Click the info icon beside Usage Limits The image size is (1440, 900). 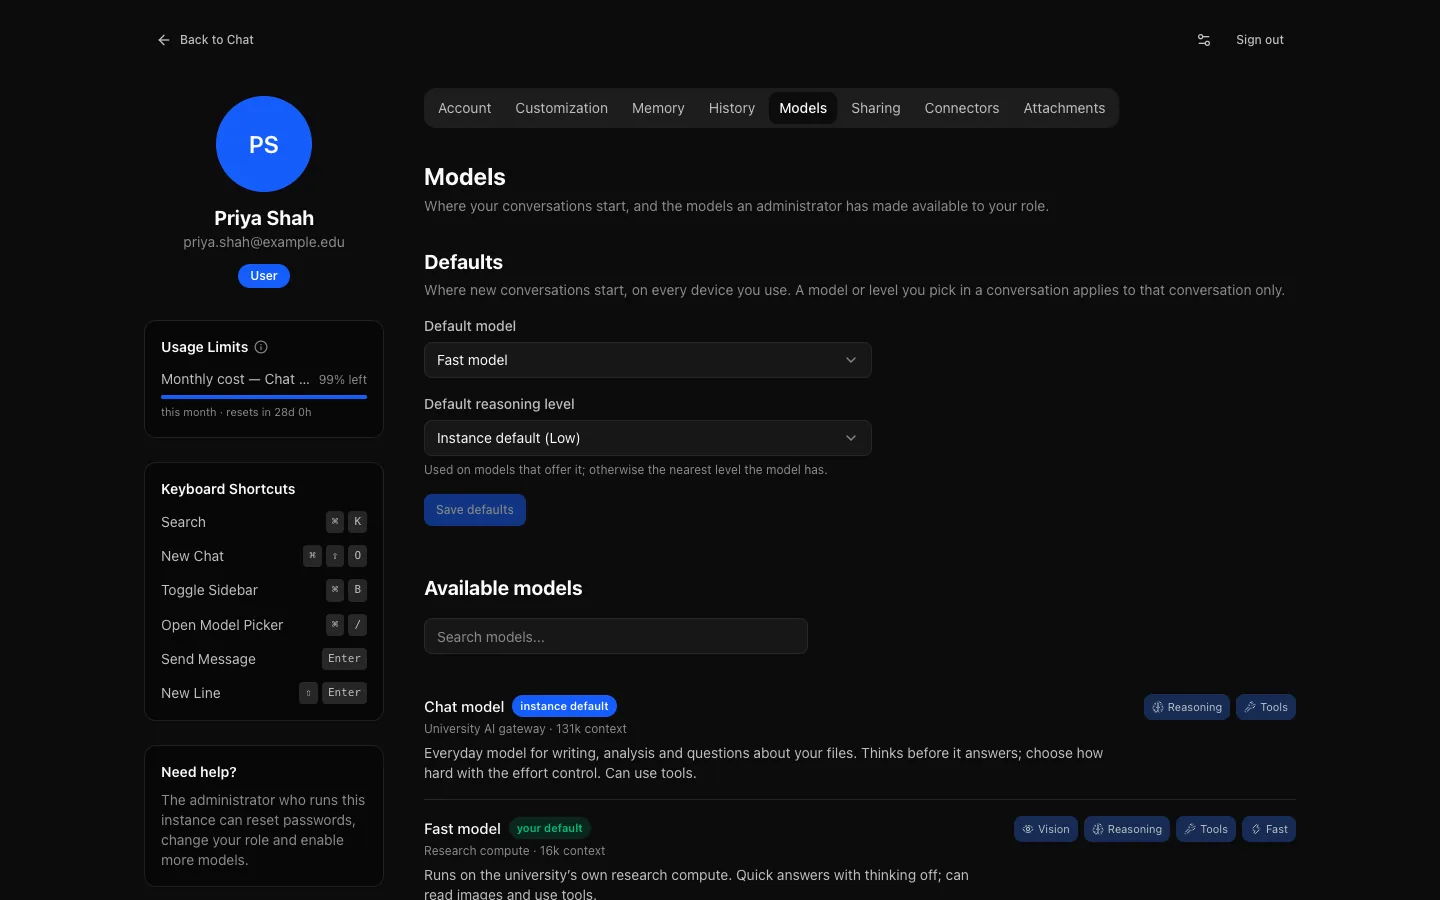[x=261, y=347]
